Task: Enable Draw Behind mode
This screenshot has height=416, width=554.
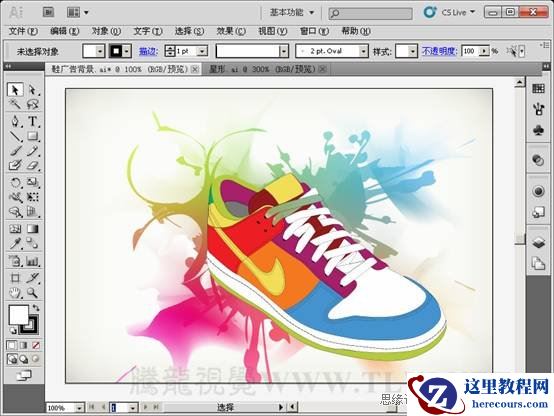Action: pos(24,359)
